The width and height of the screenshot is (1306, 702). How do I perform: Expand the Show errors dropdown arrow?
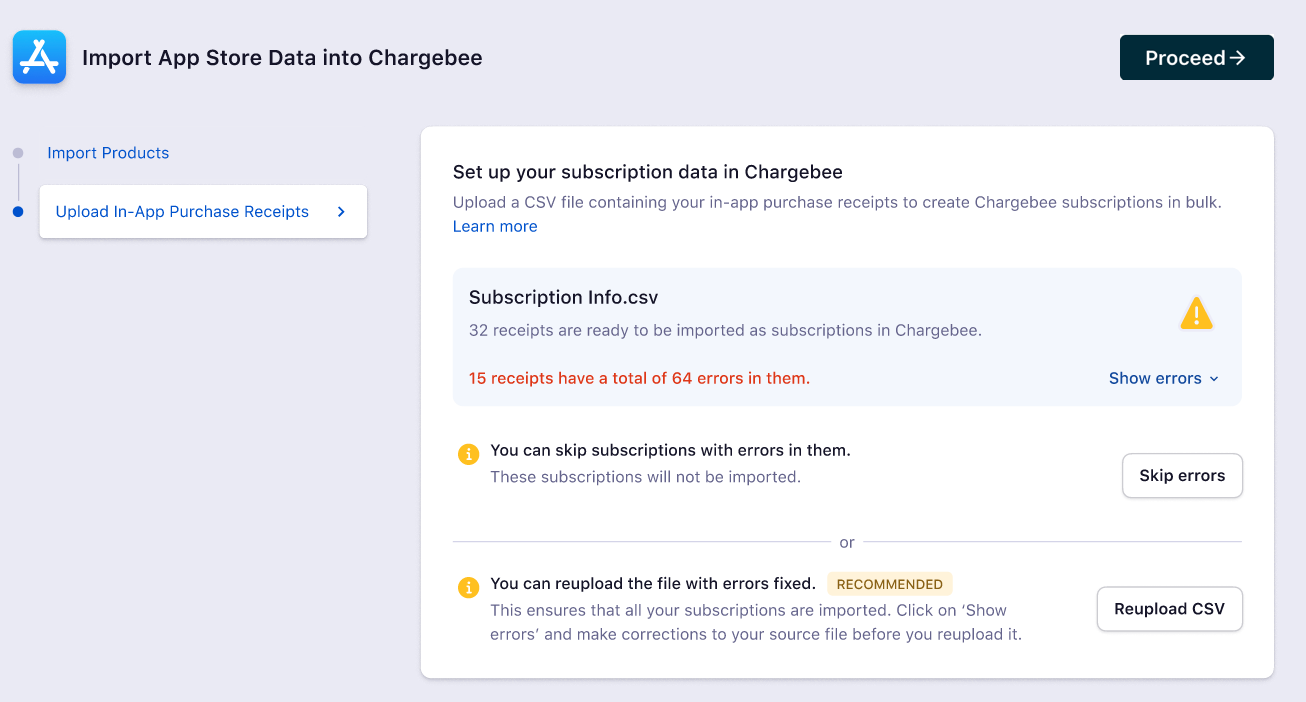coord(1214,379)
